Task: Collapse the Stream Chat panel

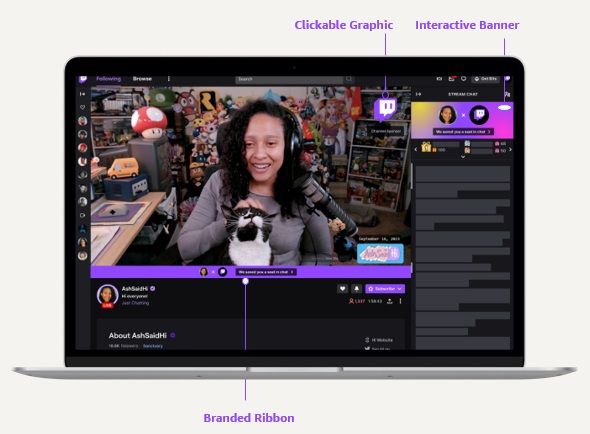Action: (x=418, y=94)
